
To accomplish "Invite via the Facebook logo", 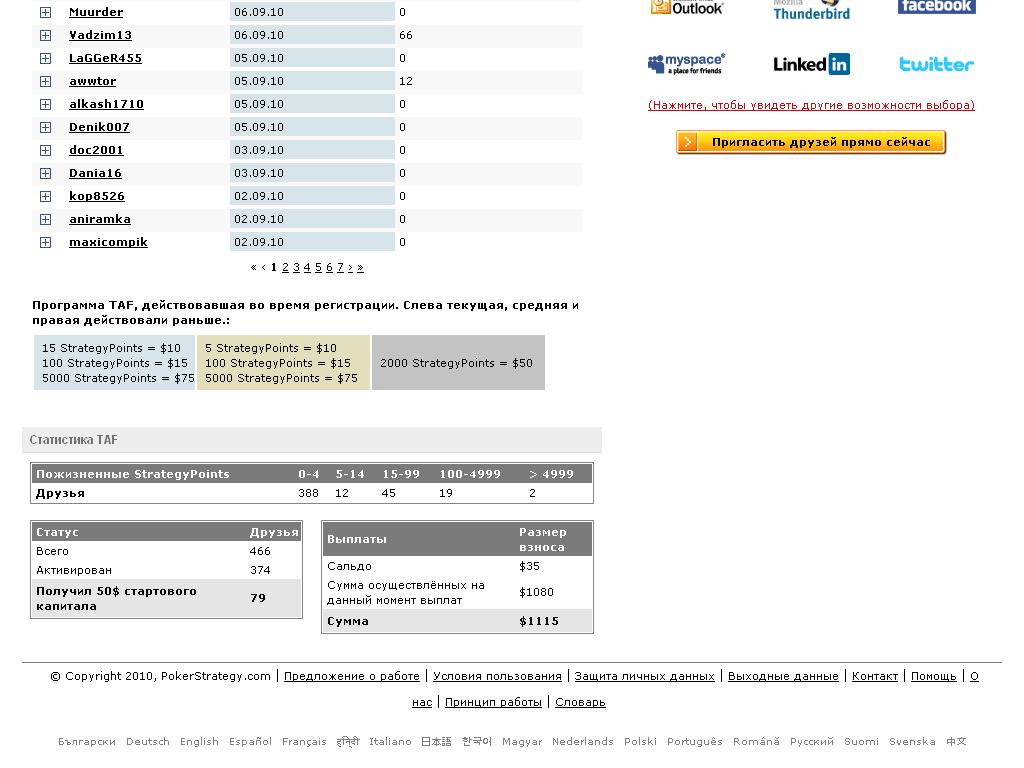I will (x=936, y=7).
